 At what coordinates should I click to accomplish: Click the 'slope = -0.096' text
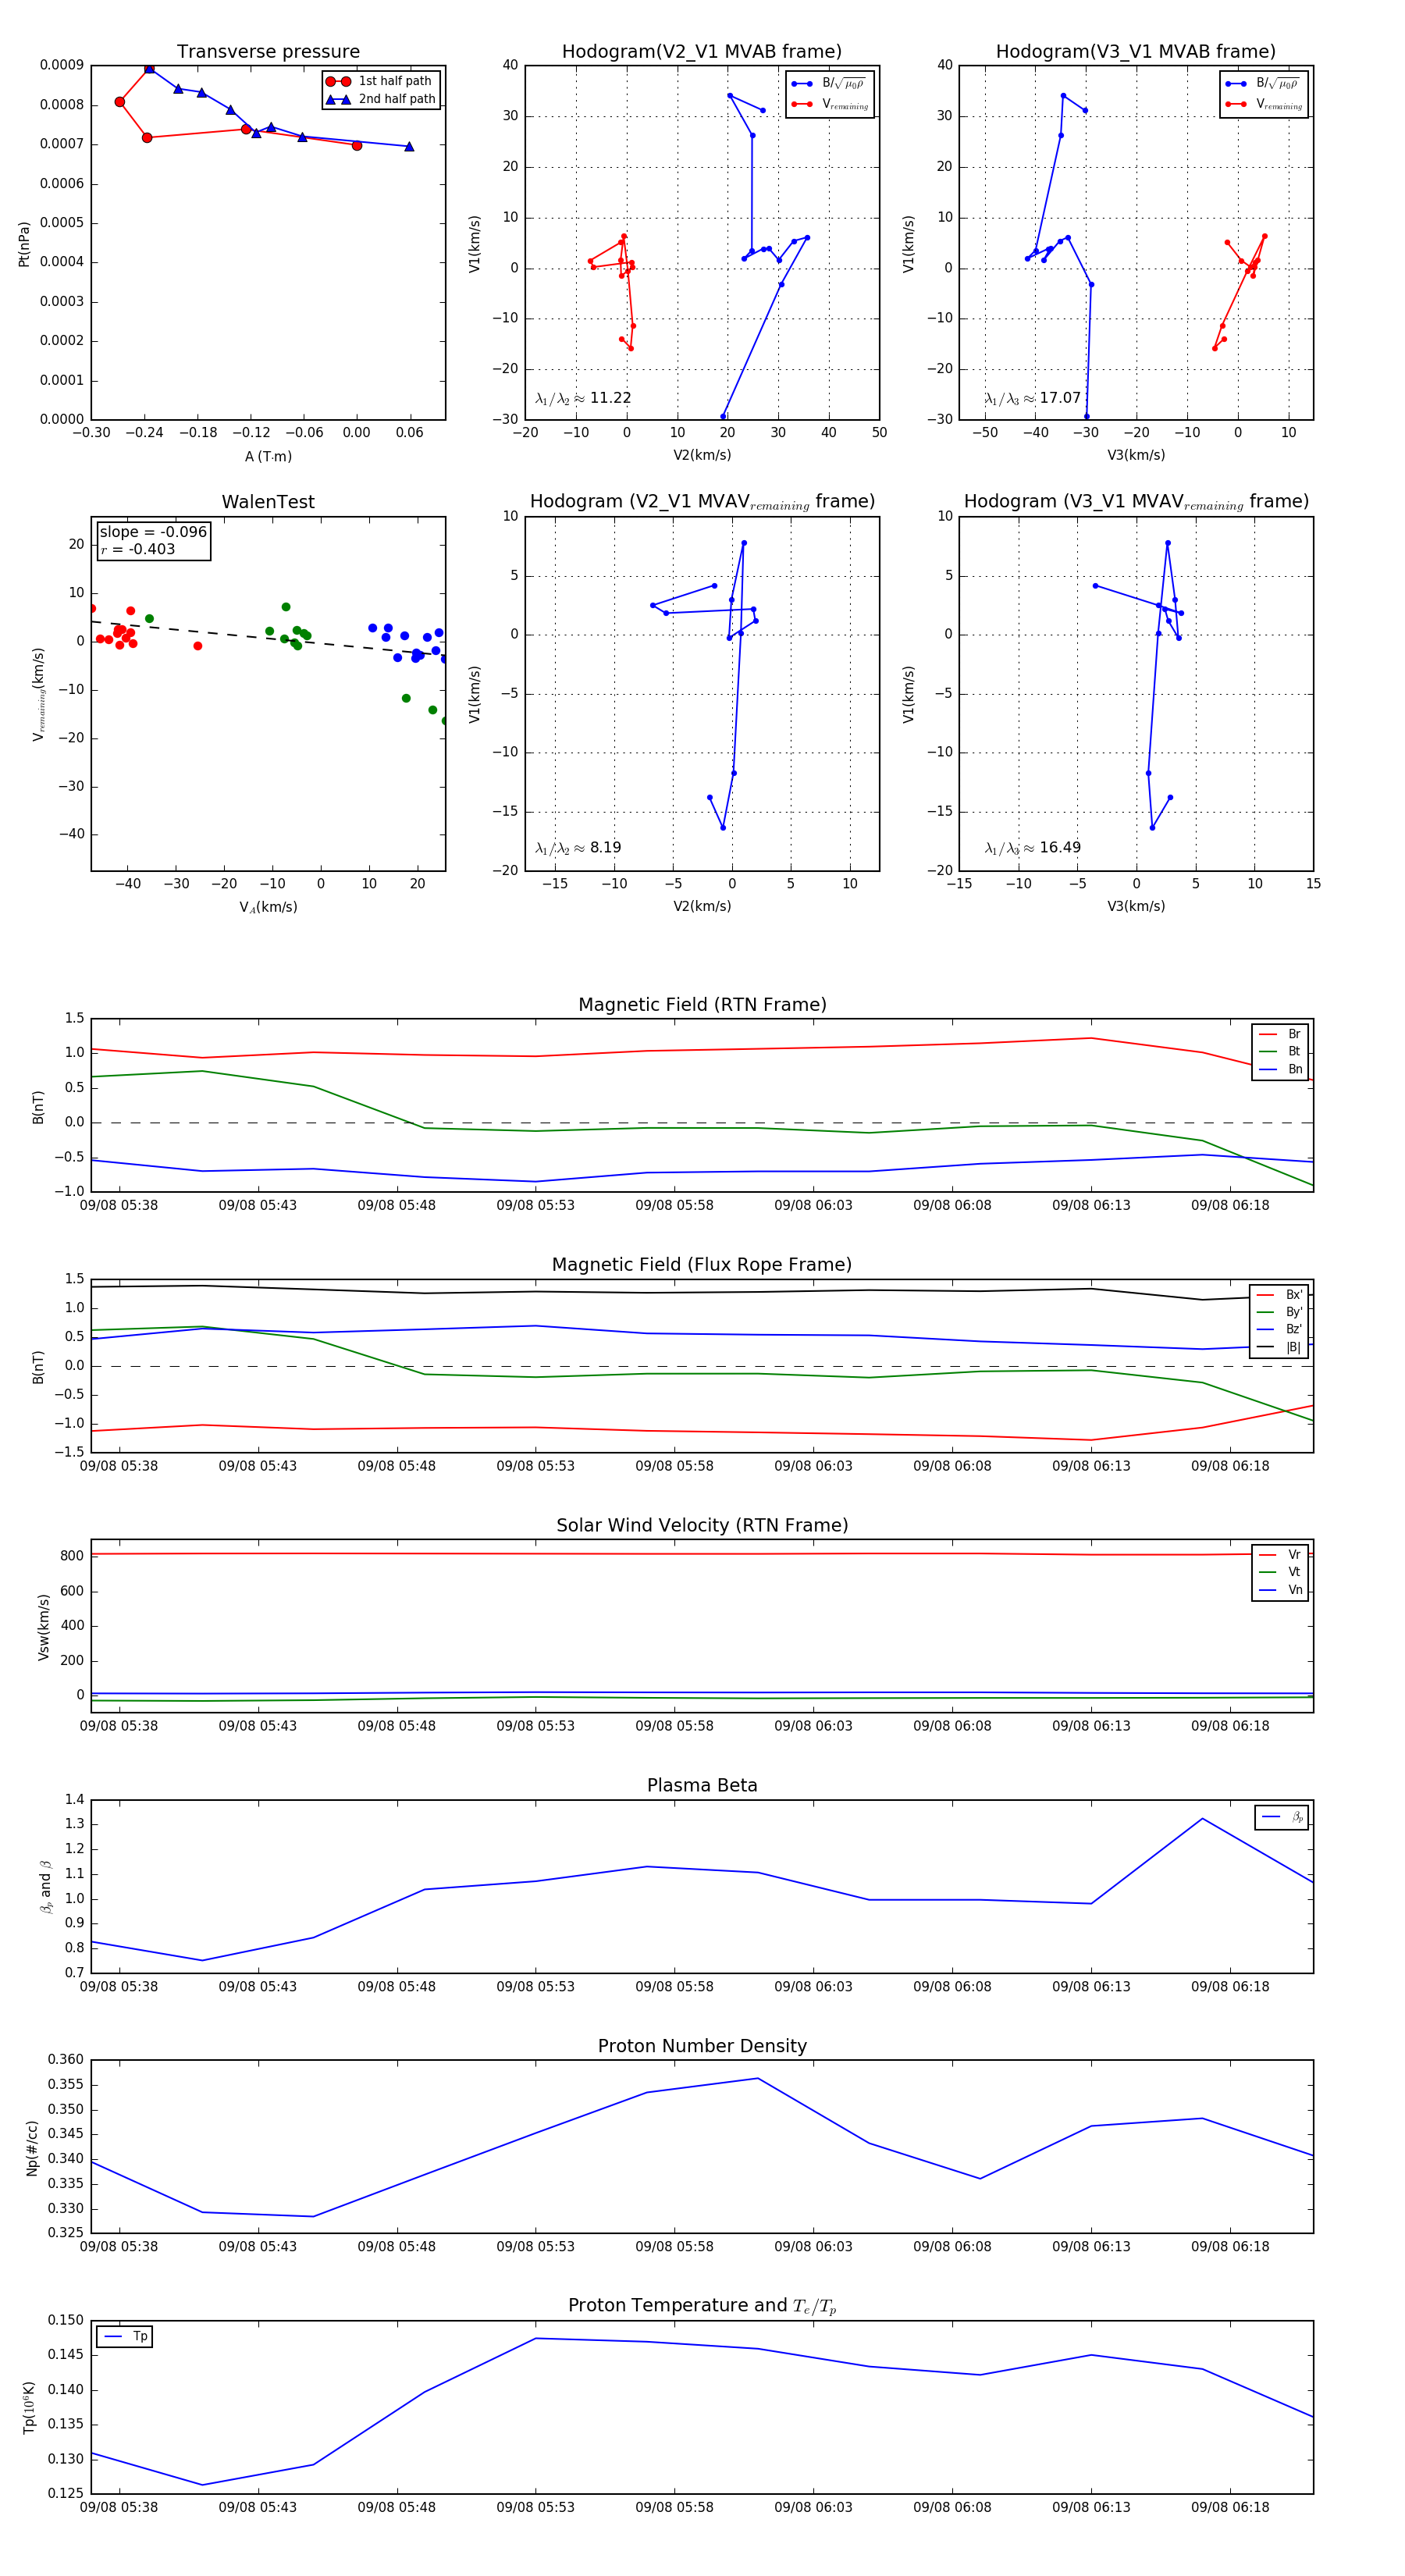pyautogui.click(x=153, y=532)
